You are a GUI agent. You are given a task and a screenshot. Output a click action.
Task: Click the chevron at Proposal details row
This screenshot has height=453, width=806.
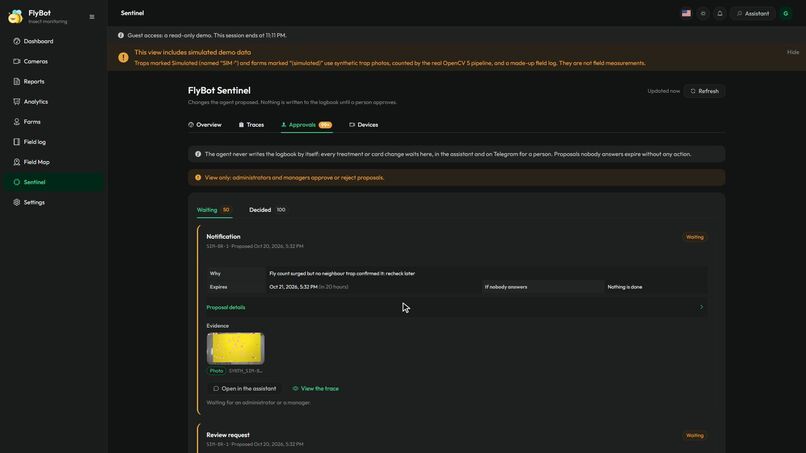click(x=701, y=307)
